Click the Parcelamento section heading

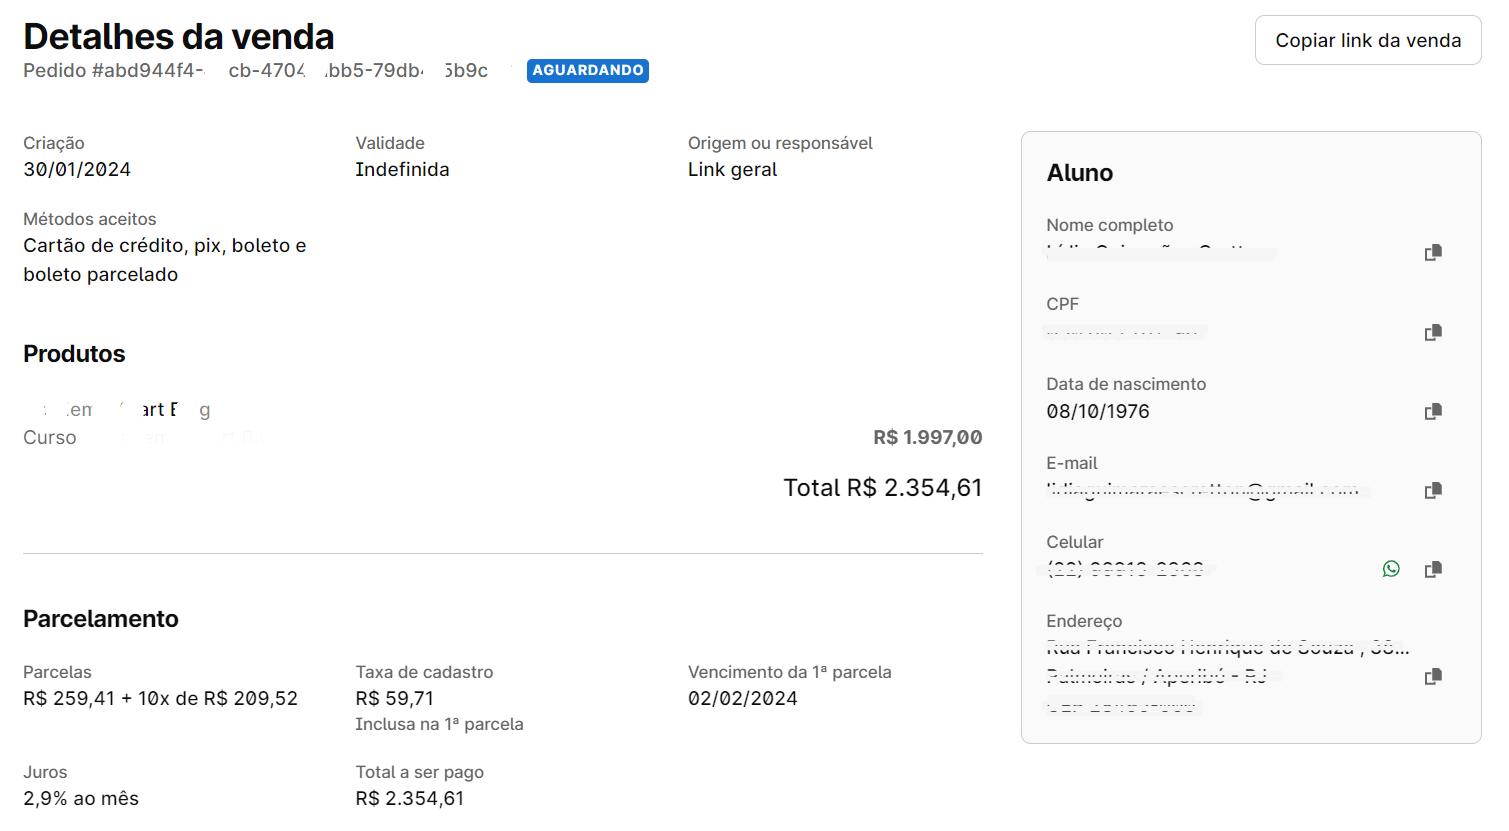click(x=101, y=619)
